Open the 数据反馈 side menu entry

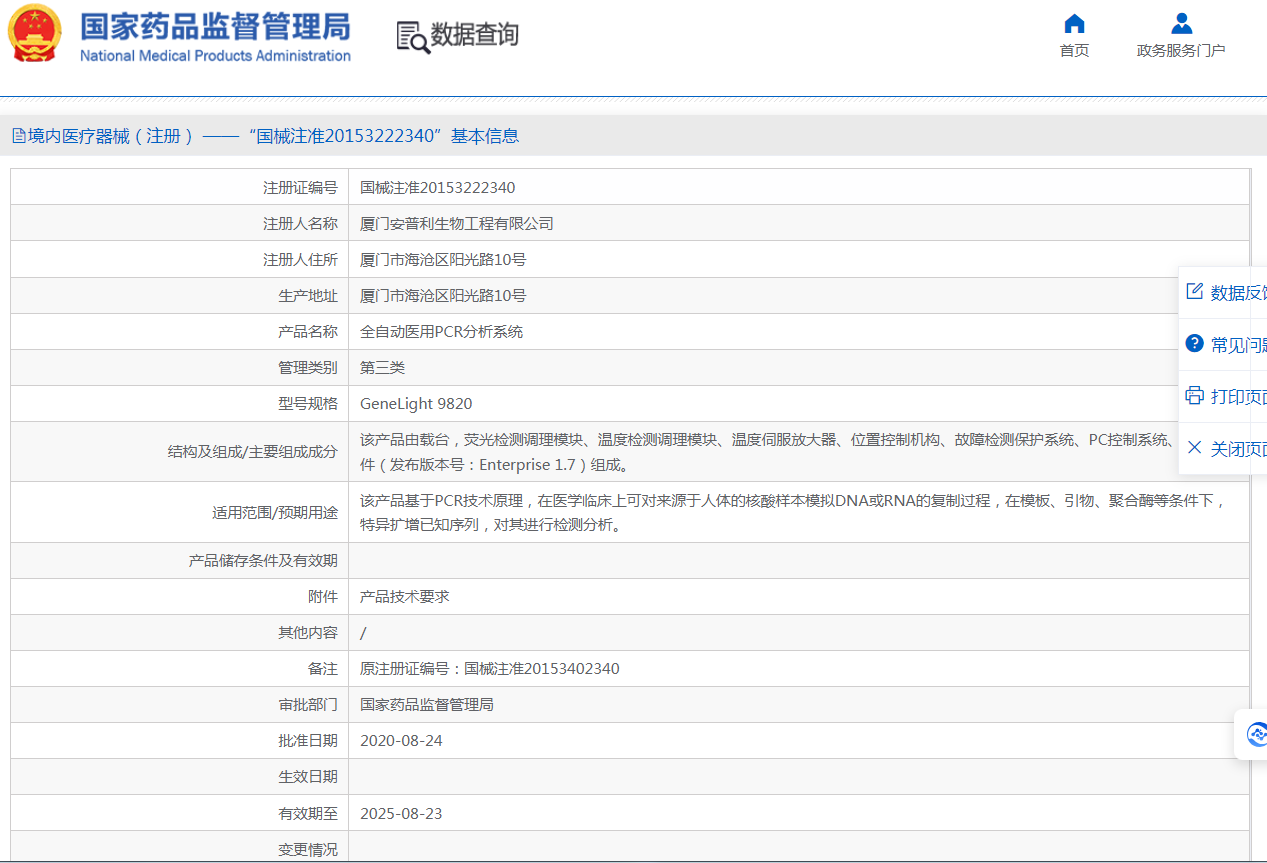[x=1223, y=293]
